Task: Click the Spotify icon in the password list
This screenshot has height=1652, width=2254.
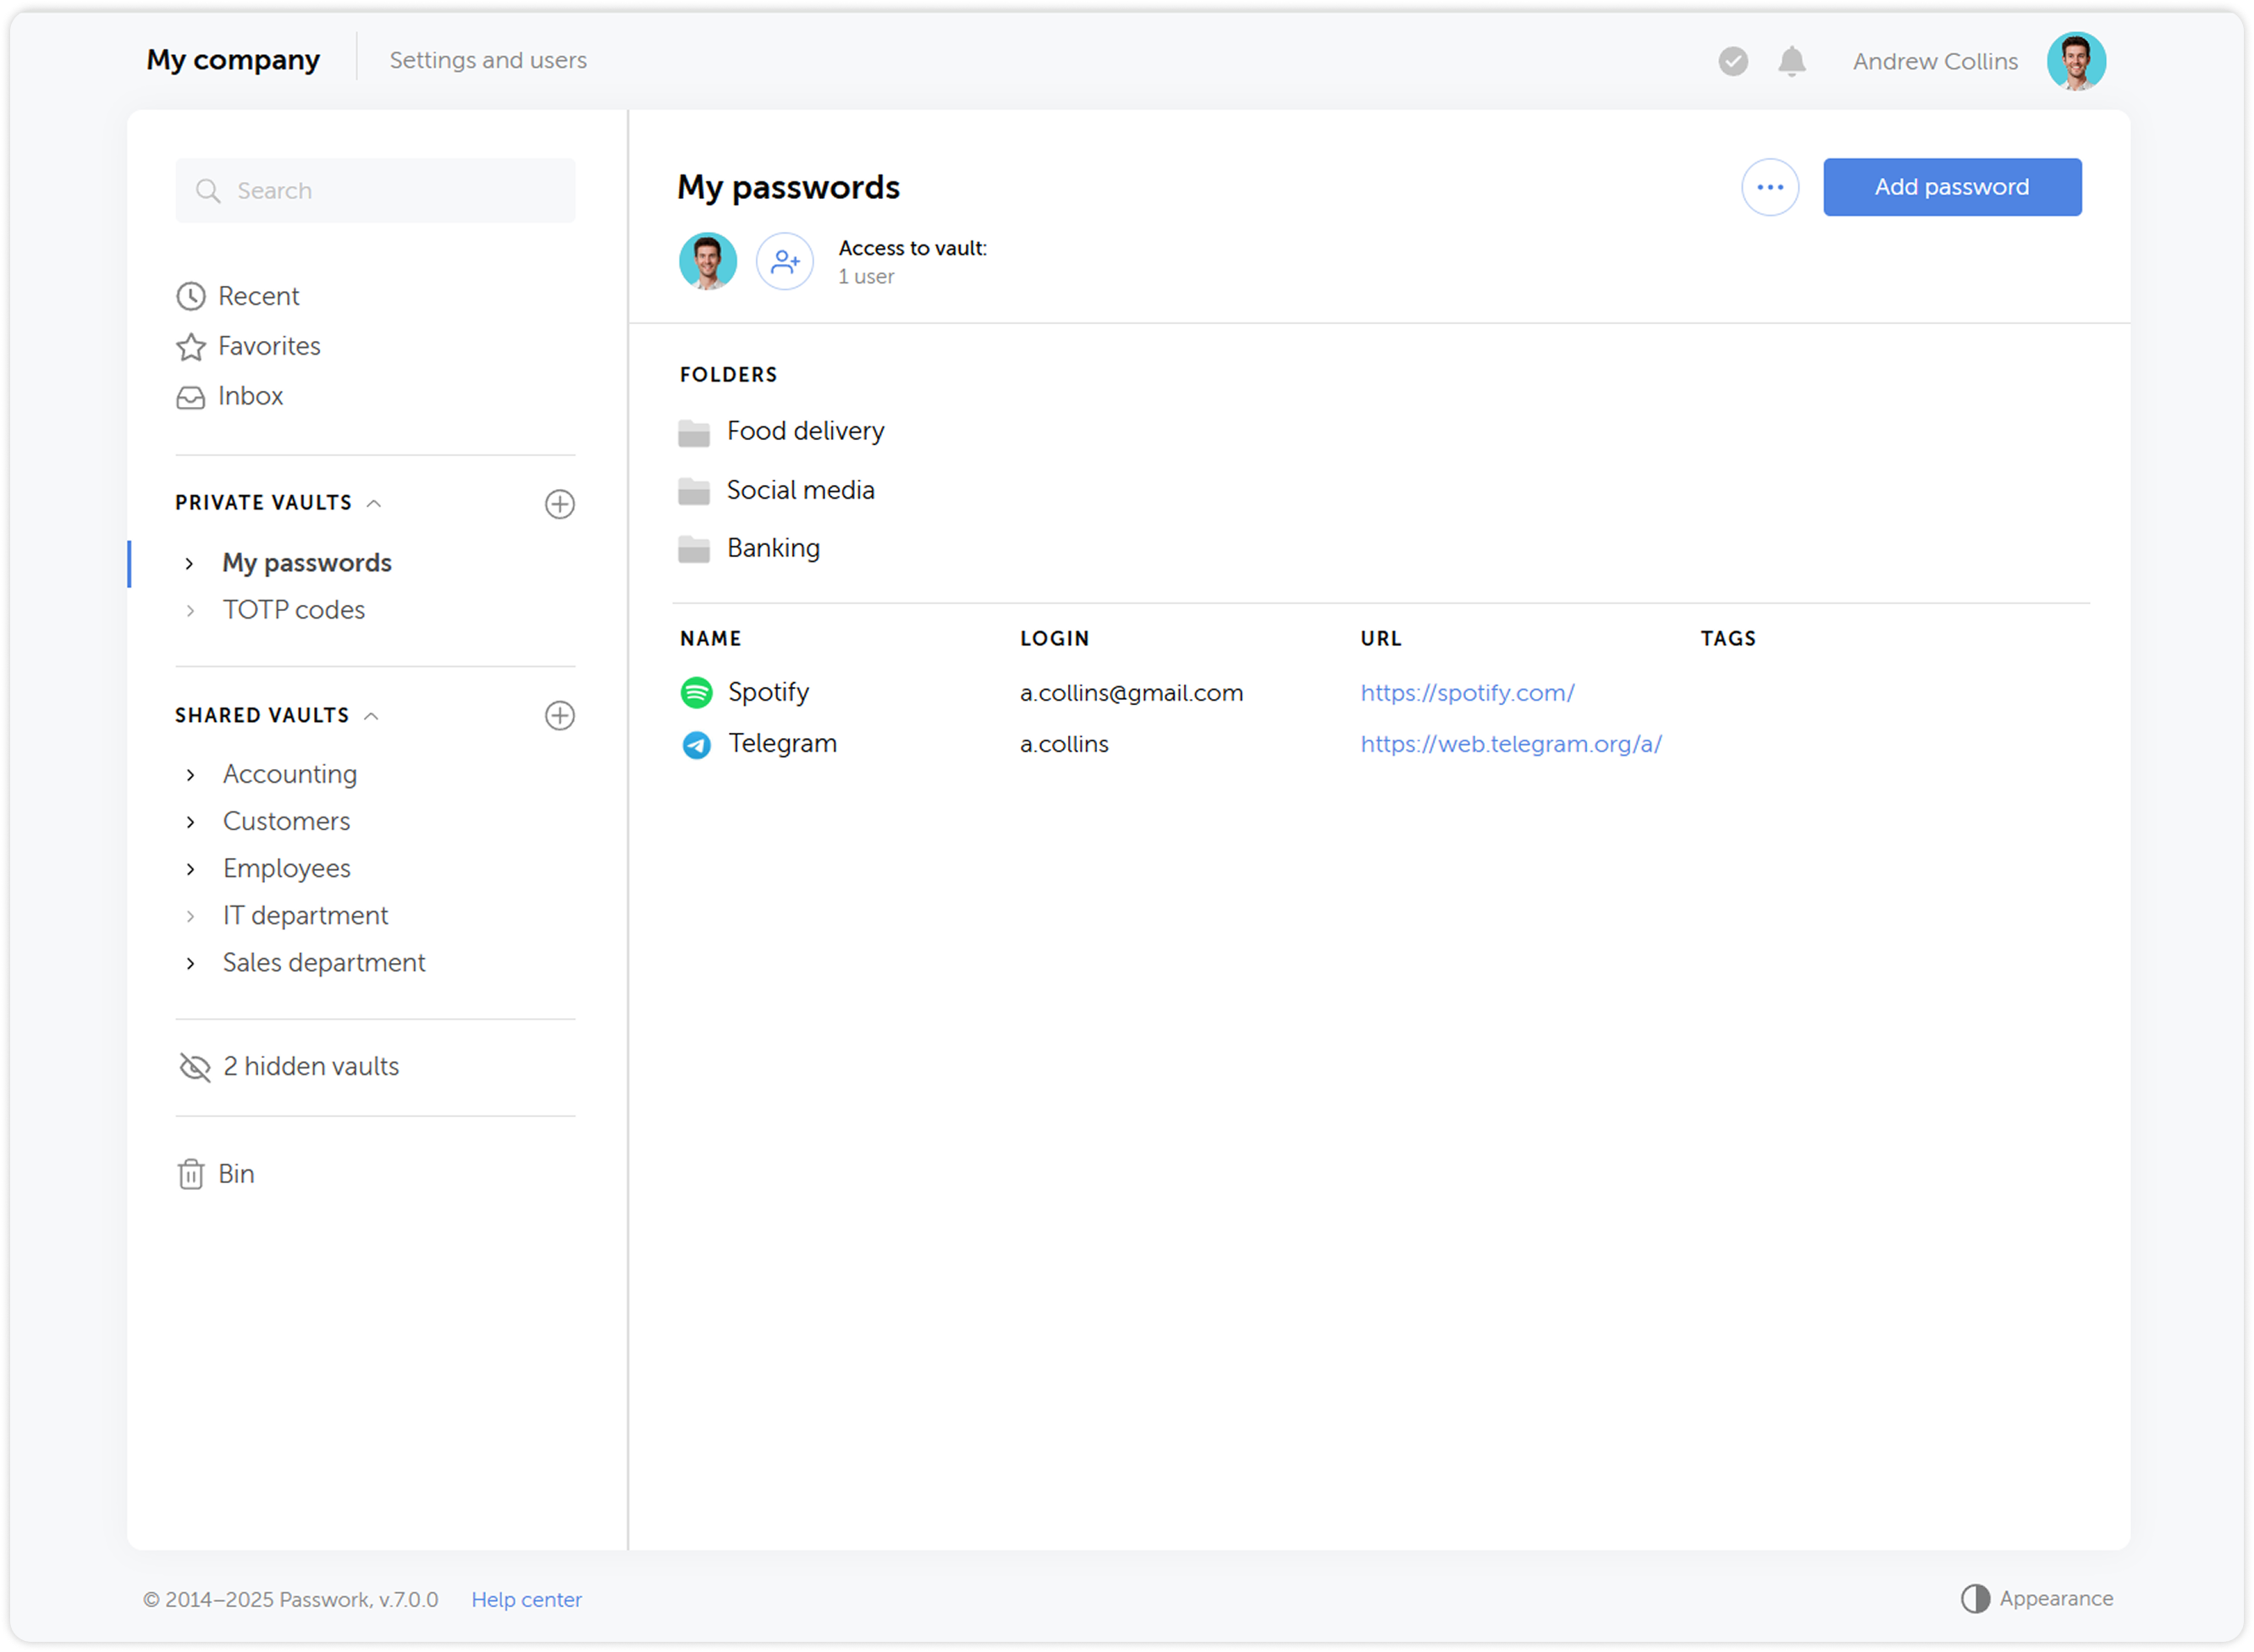Action: 696,691
